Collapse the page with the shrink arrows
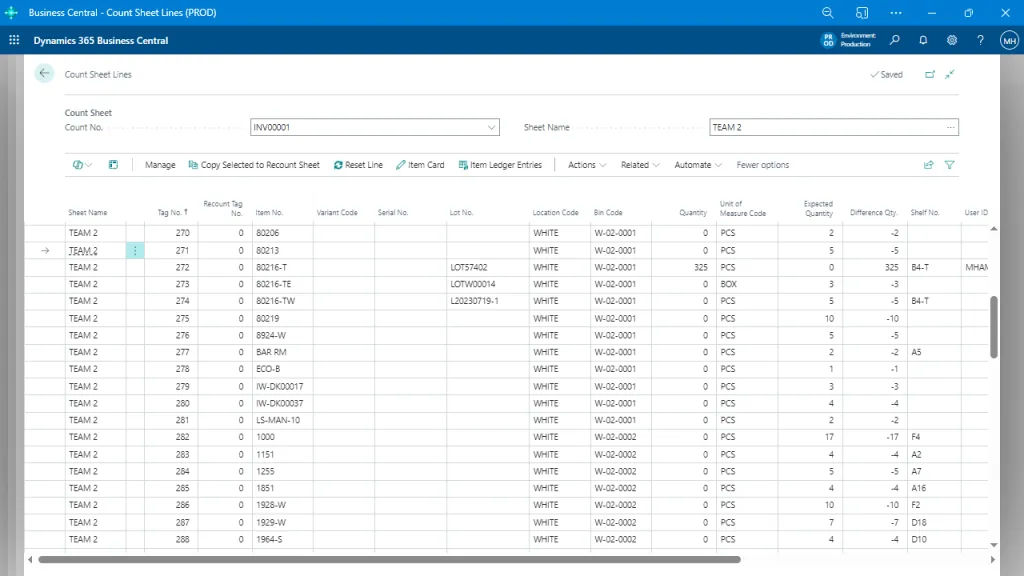The width and height of the screenshot is (1024, 576). point(951,73)
